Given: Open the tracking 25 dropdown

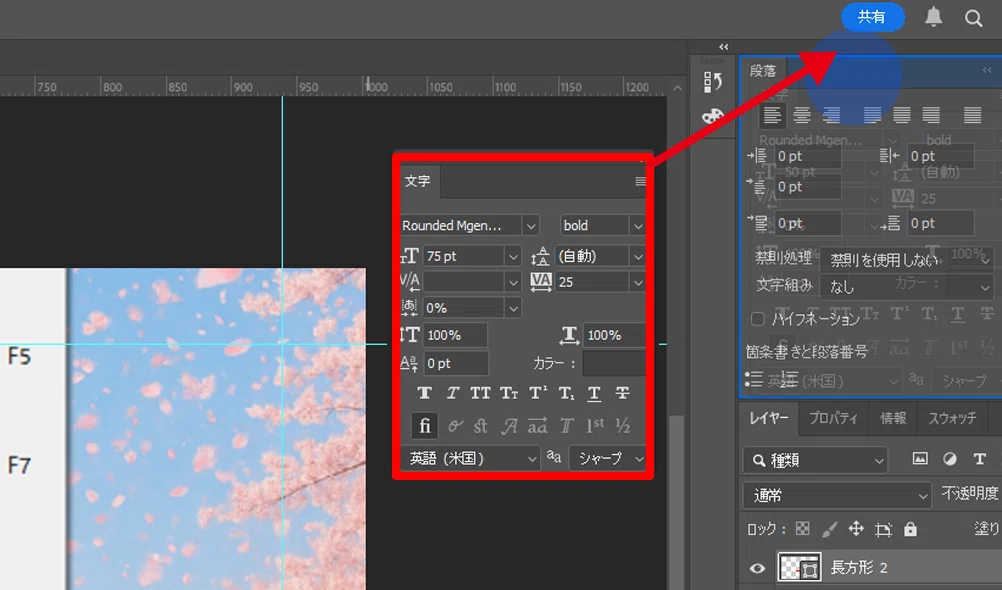Looking at the screenshot, I should [637, 282].
